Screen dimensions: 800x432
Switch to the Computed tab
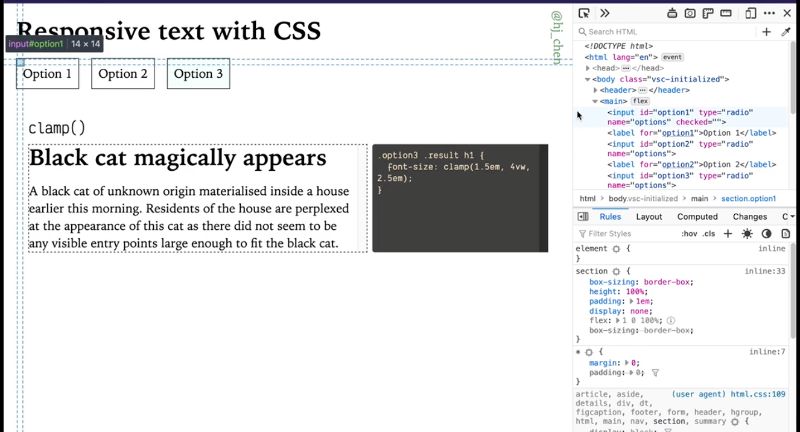[697, 216]
